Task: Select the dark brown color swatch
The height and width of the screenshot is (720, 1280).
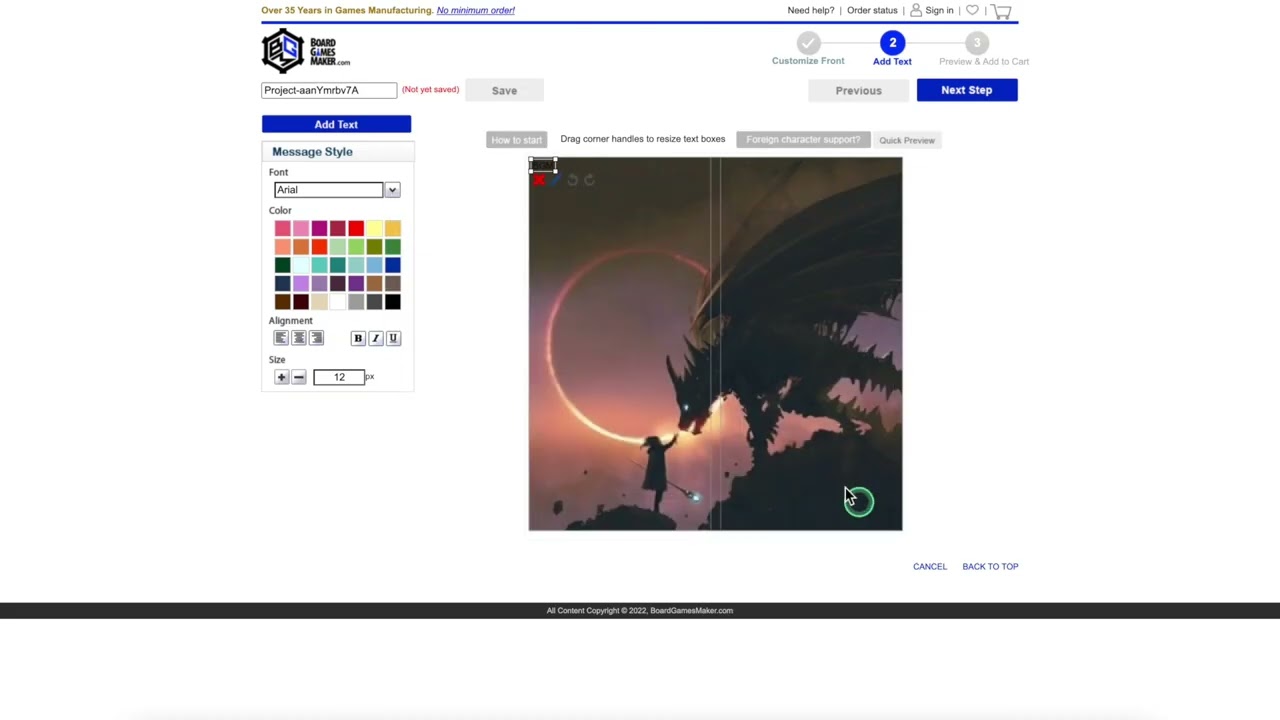Action: (x=283, y=302)
